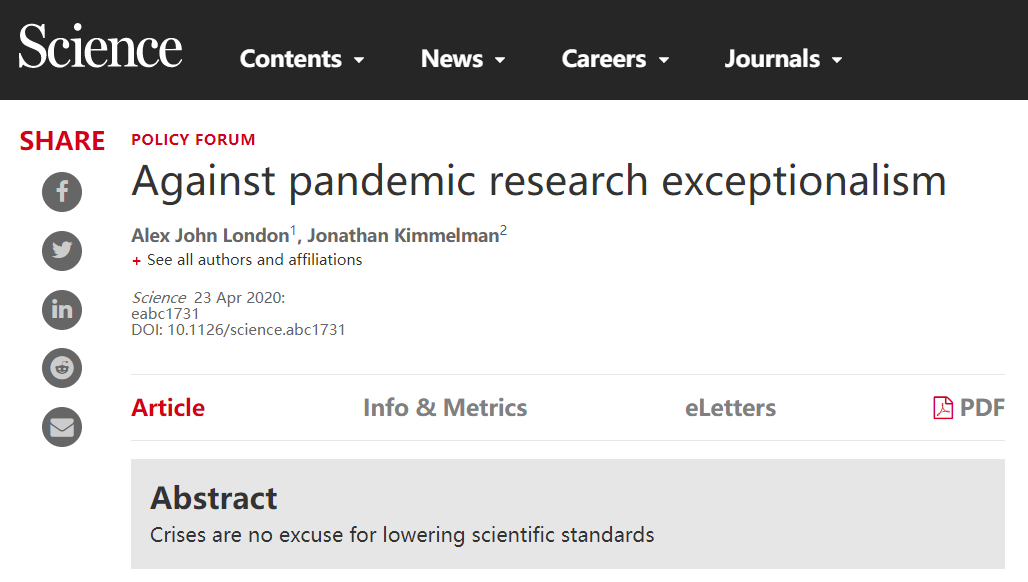Click the Science logo

(100, 46)
